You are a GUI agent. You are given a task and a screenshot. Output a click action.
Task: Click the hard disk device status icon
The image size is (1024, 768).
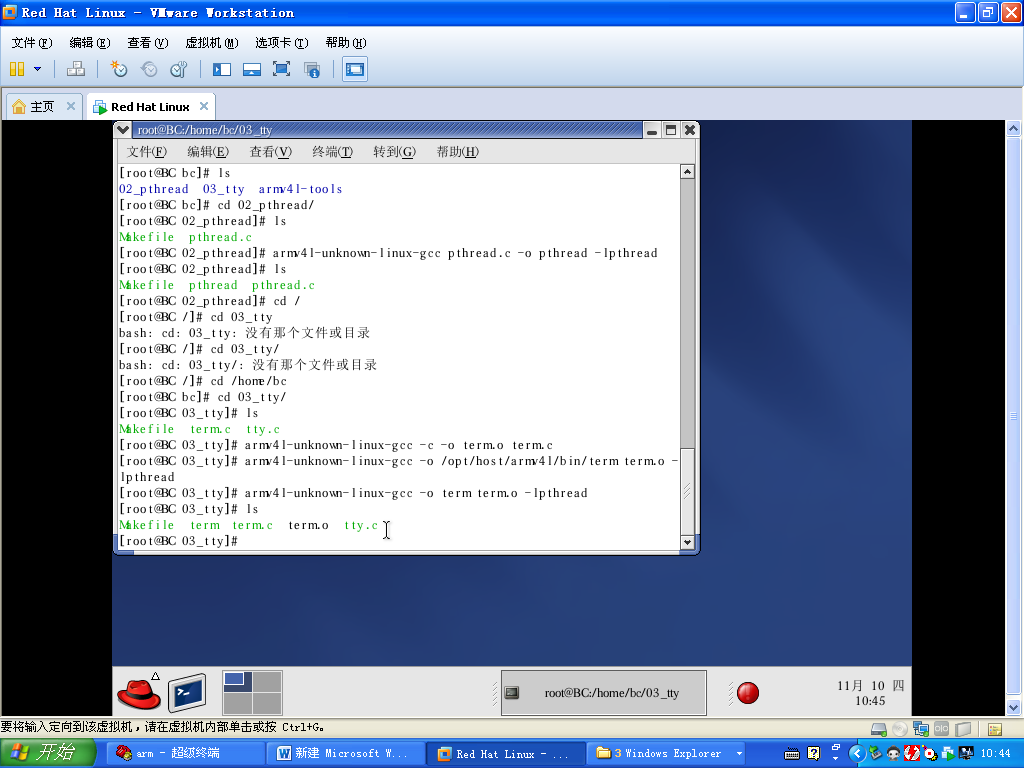(879, 729)
